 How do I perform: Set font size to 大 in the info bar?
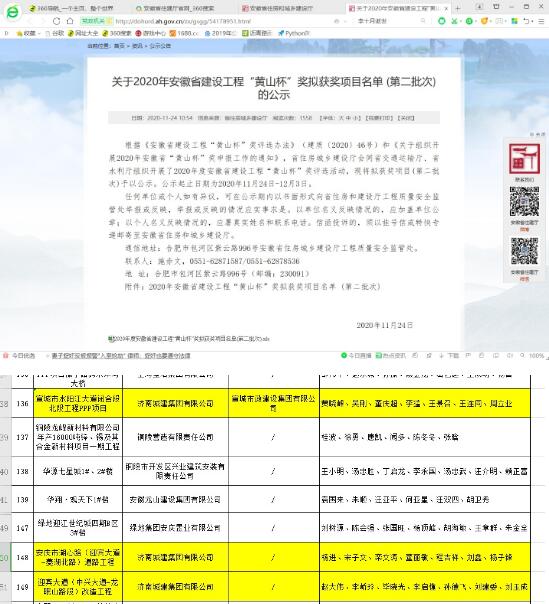[x=341, y=118]
